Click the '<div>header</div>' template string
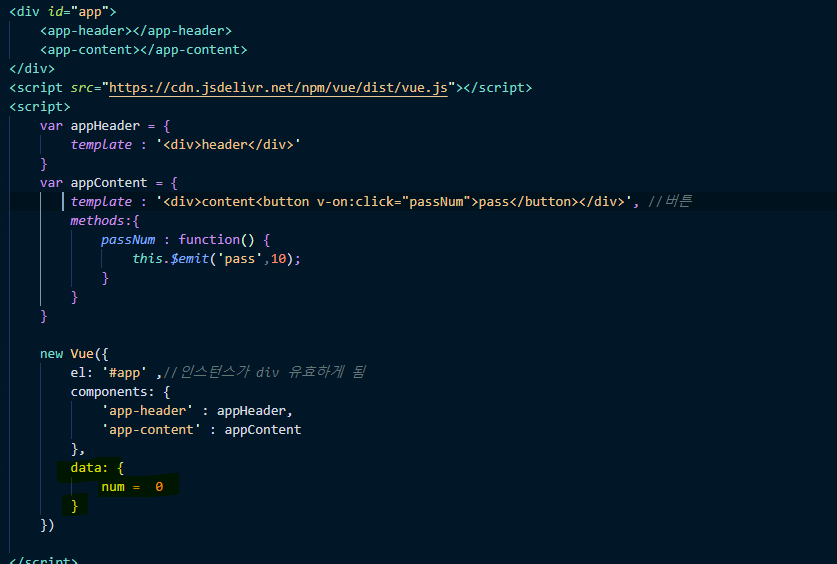 [x=228, y=145]
